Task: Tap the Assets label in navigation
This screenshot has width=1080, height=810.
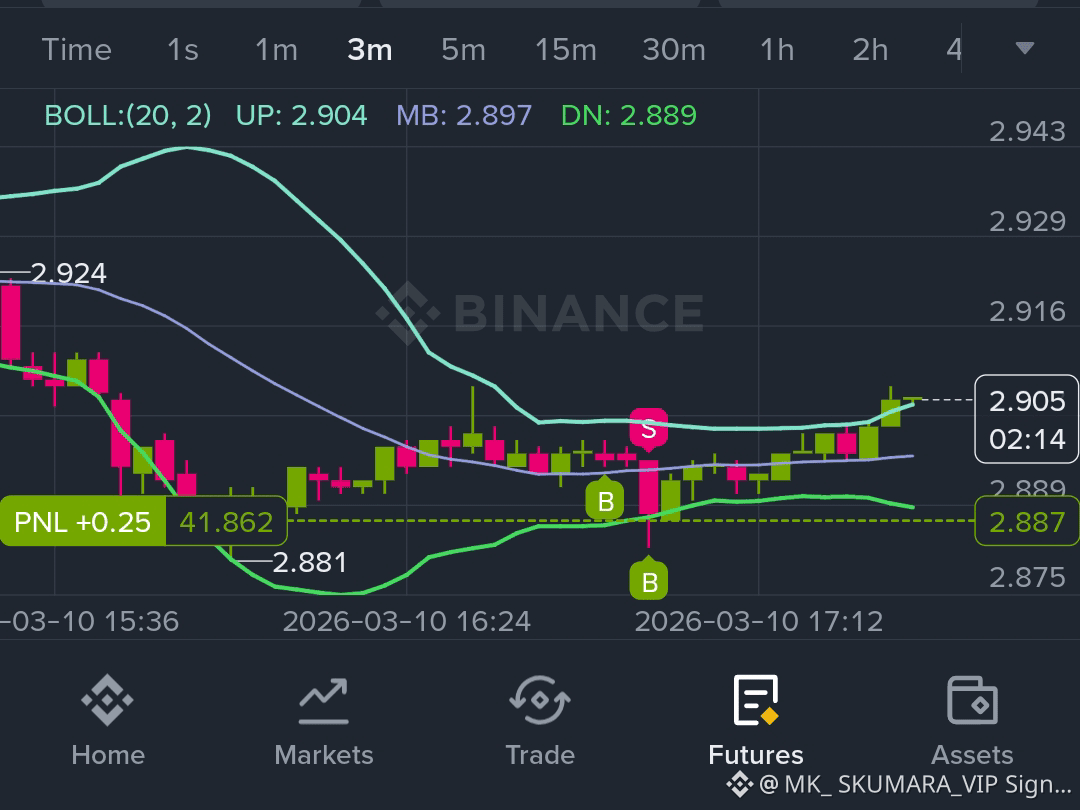Action: click(972, 755)
